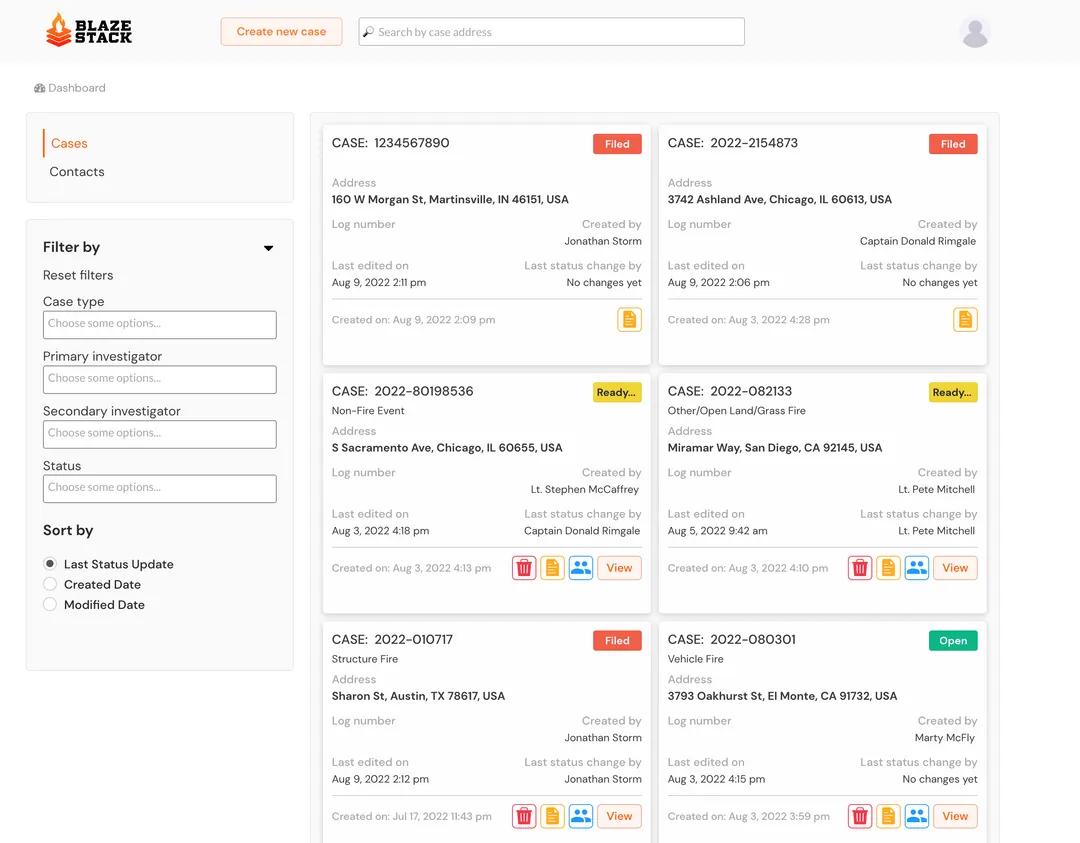Switch to Contacts in sidebar
Viewport: 1080px width, 843px height.
77,172
